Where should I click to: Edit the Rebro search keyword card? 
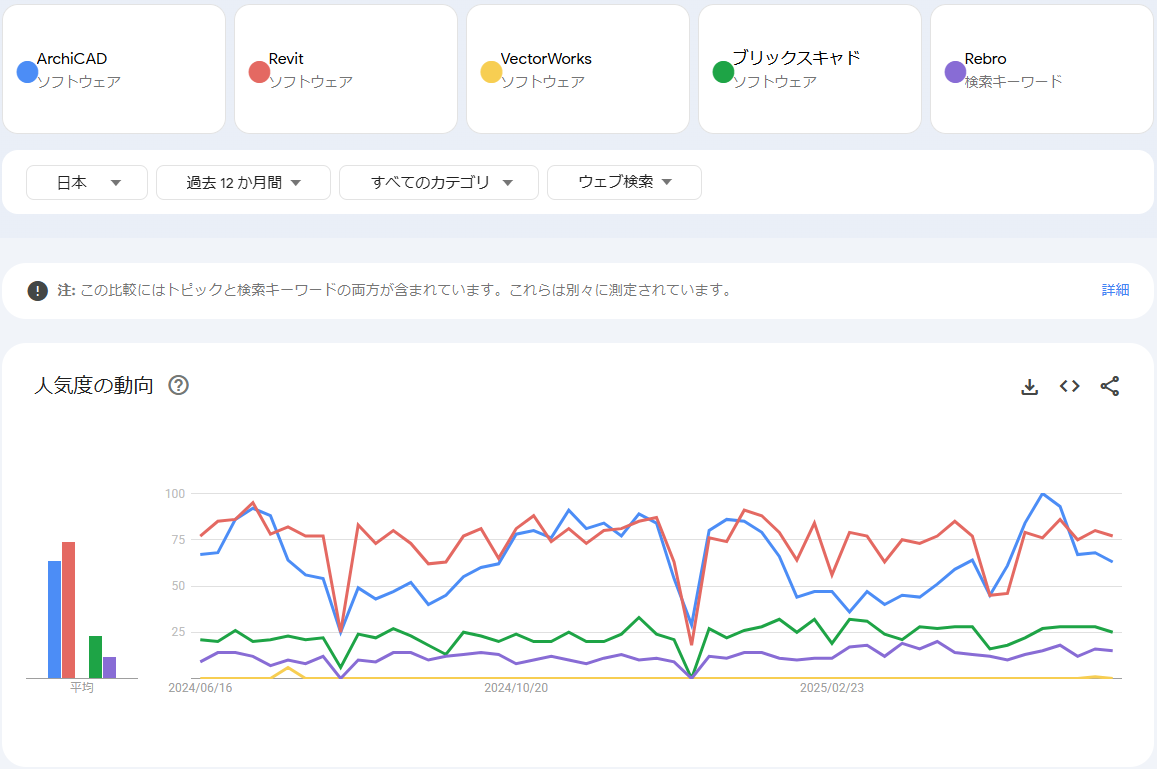point(1041,69)
